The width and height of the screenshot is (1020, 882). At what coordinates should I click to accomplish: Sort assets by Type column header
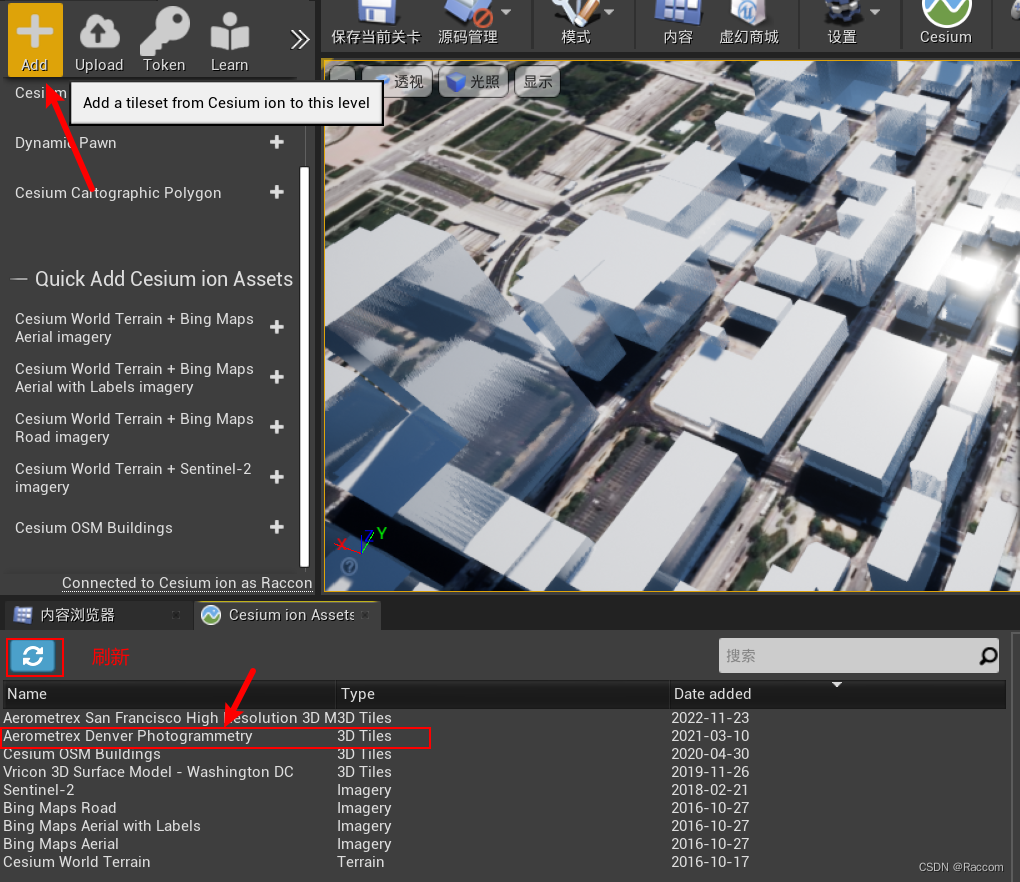[502, 694]
